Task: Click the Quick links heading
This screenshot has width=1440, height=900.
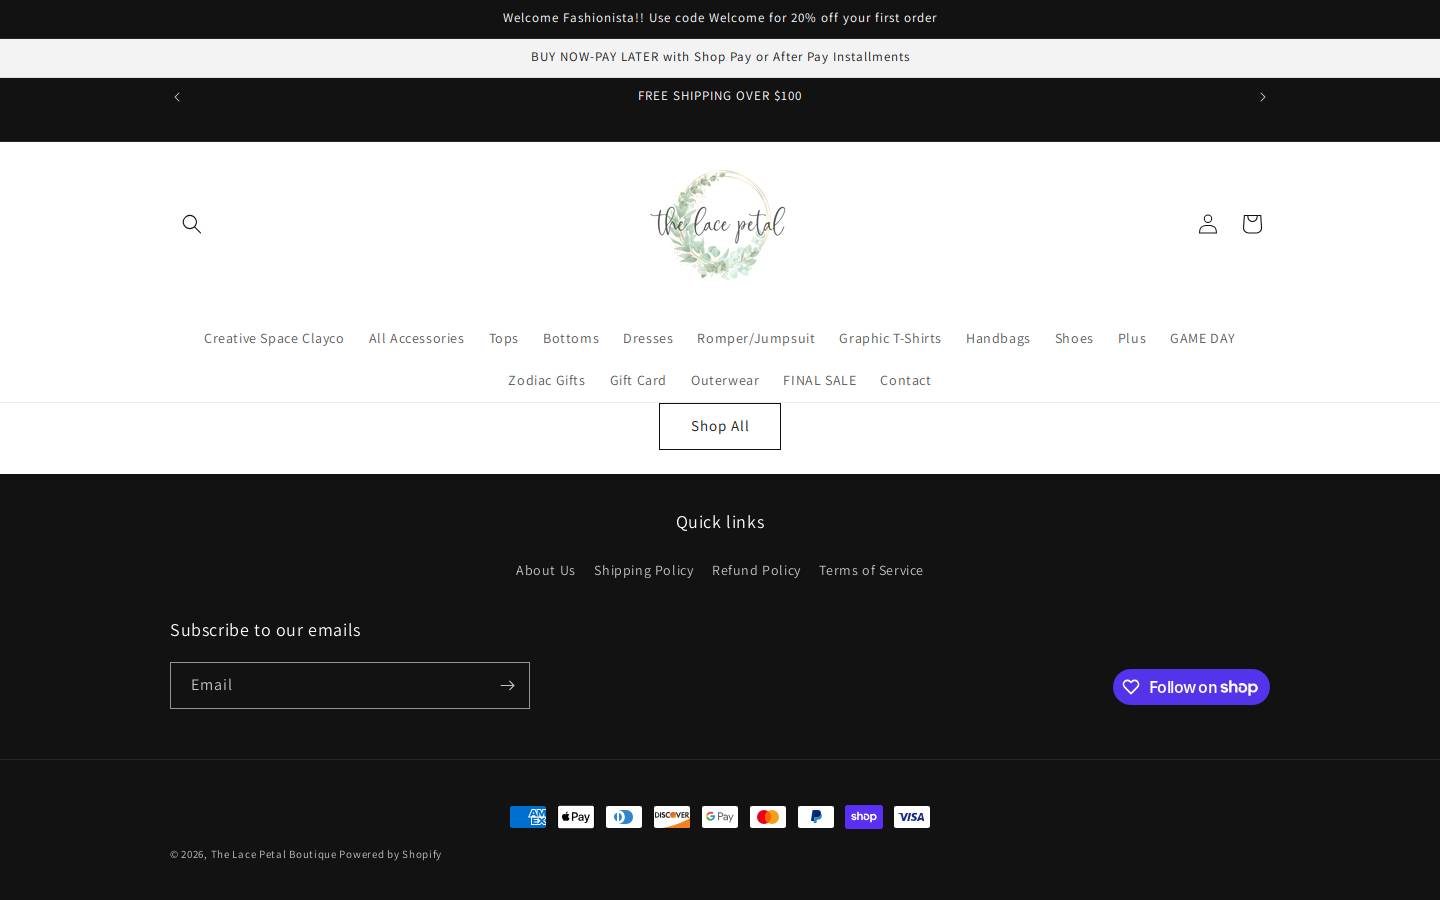Action: 720,522
